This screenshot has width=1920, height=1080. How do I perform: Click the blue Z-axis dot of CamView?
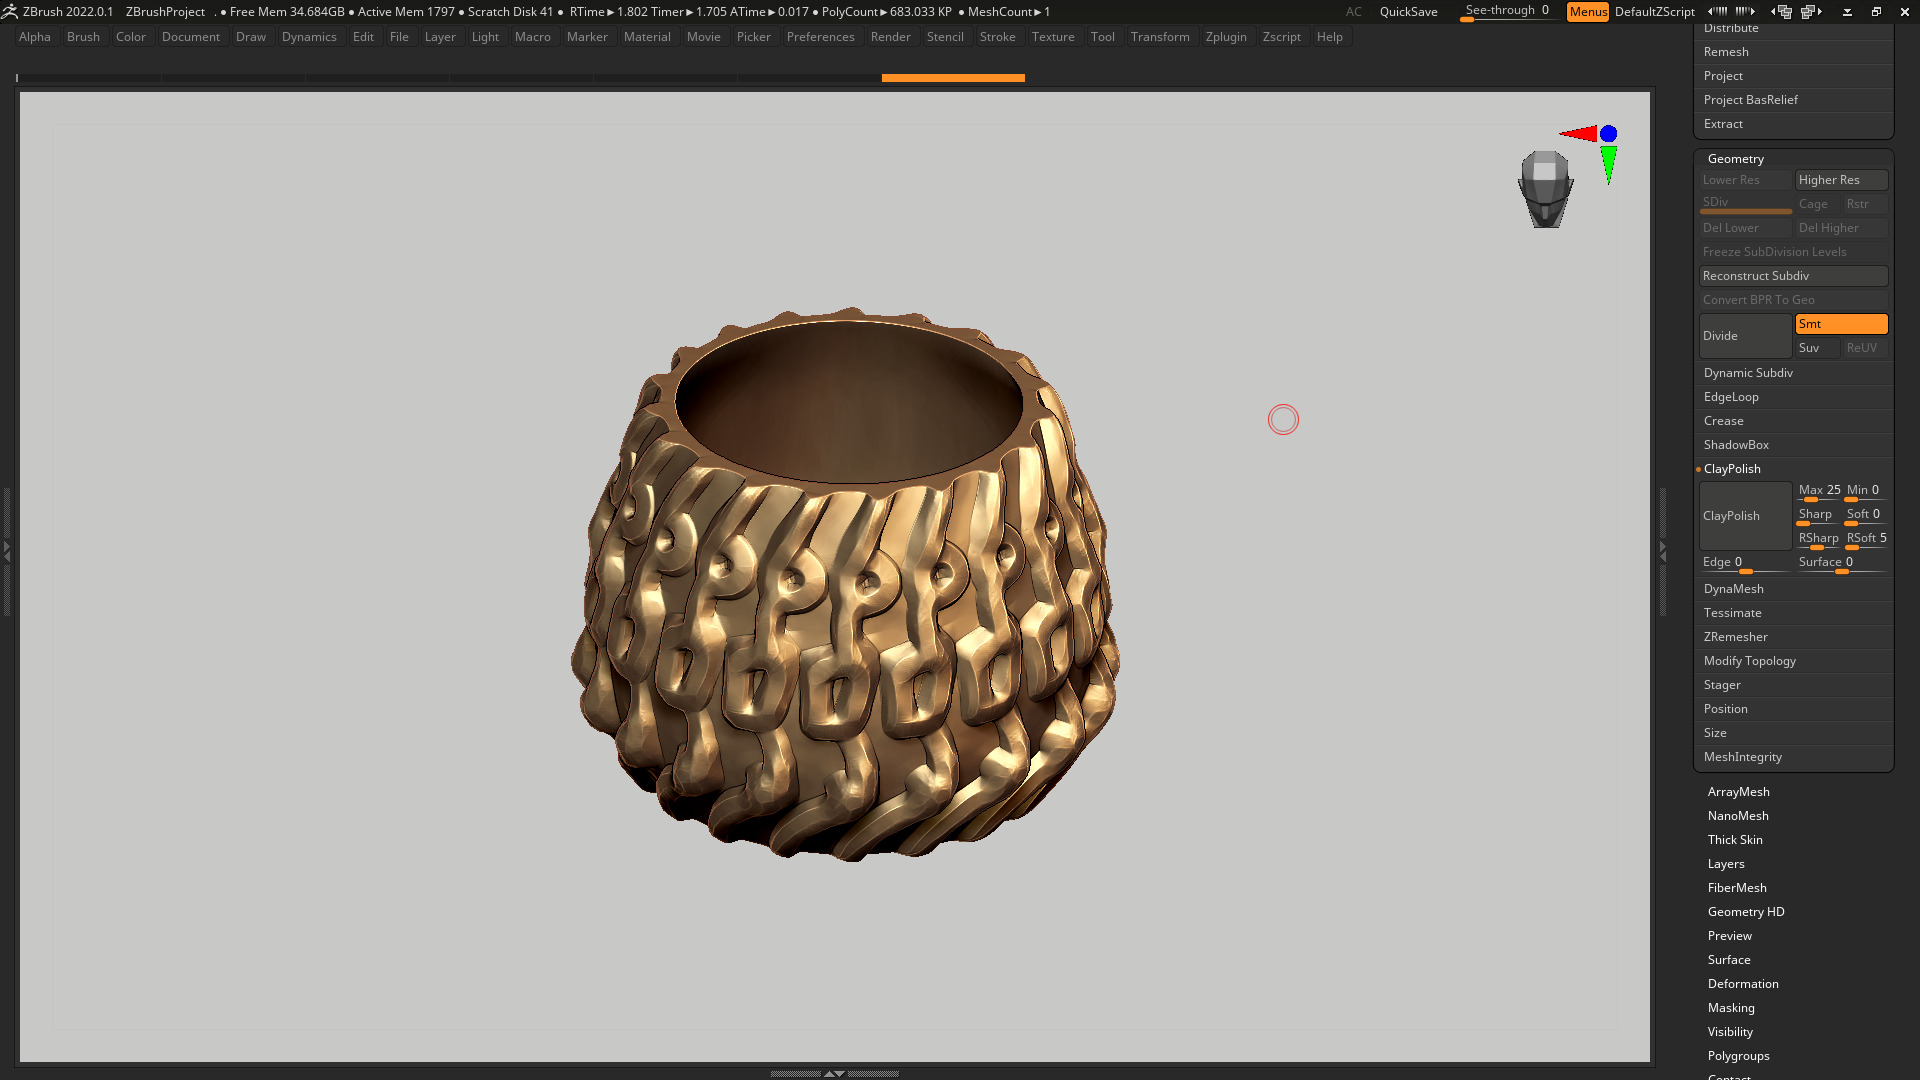point(1608,133)
